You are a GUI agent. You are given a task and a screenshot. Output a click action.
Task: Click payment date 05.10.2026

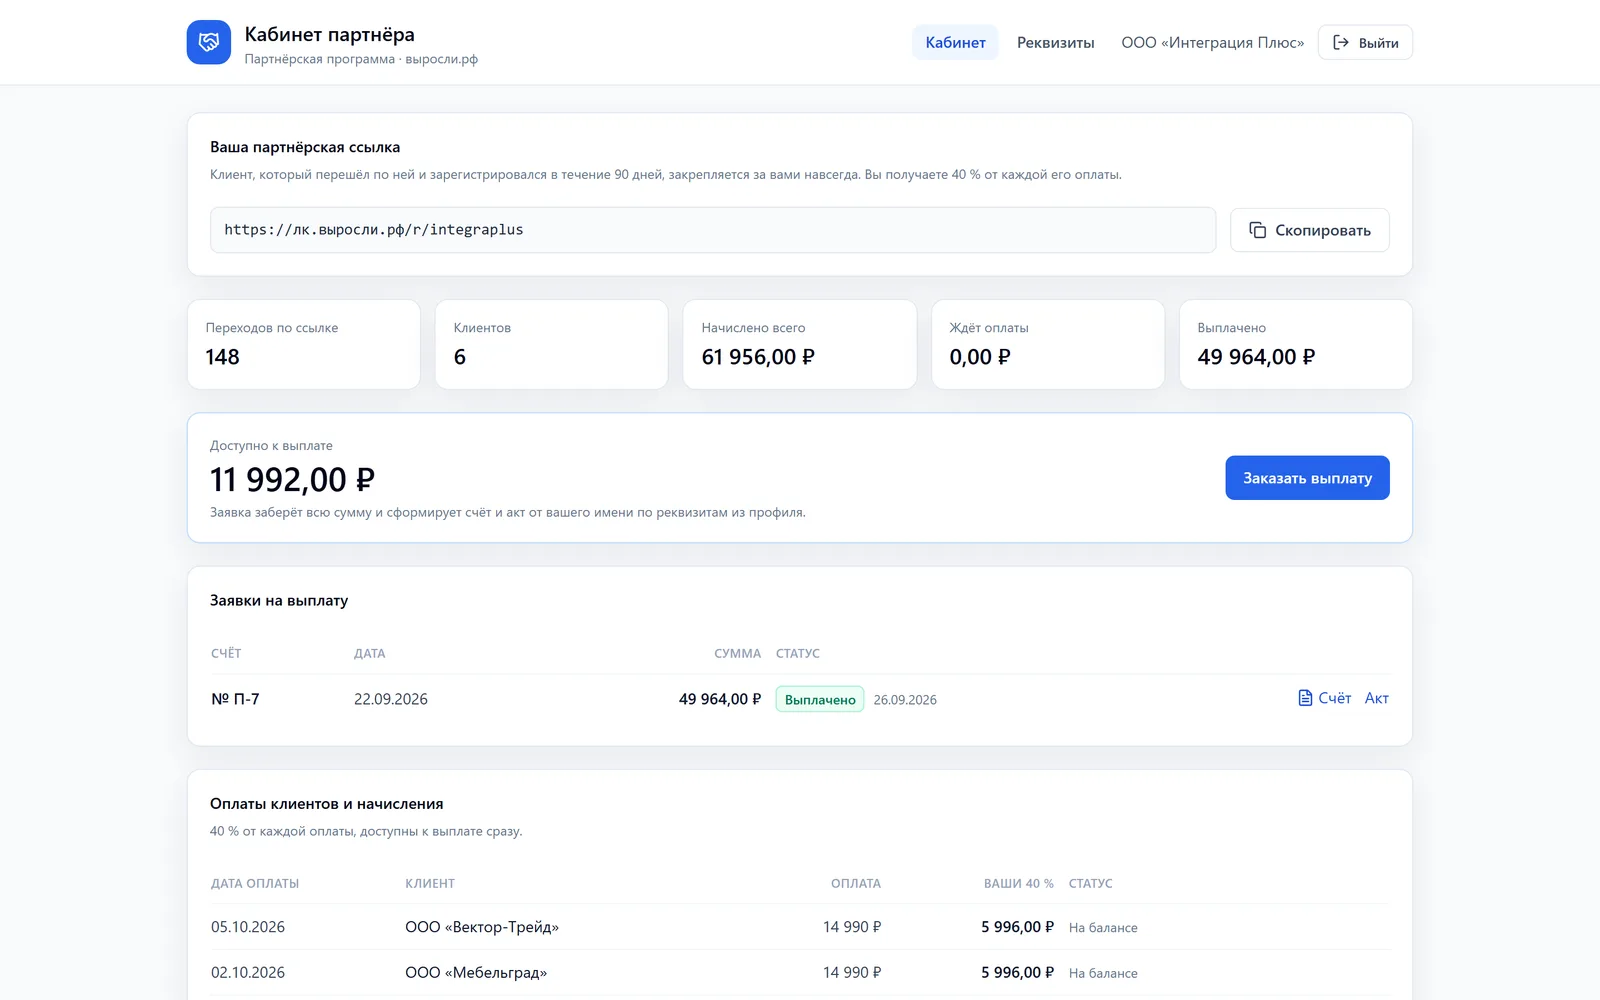248,927
